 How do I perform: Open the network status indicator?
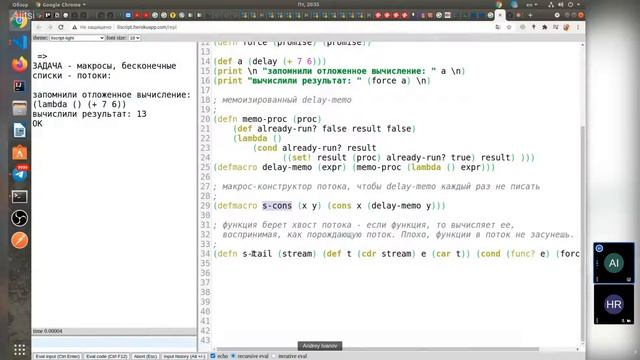(x=551, y=4)
